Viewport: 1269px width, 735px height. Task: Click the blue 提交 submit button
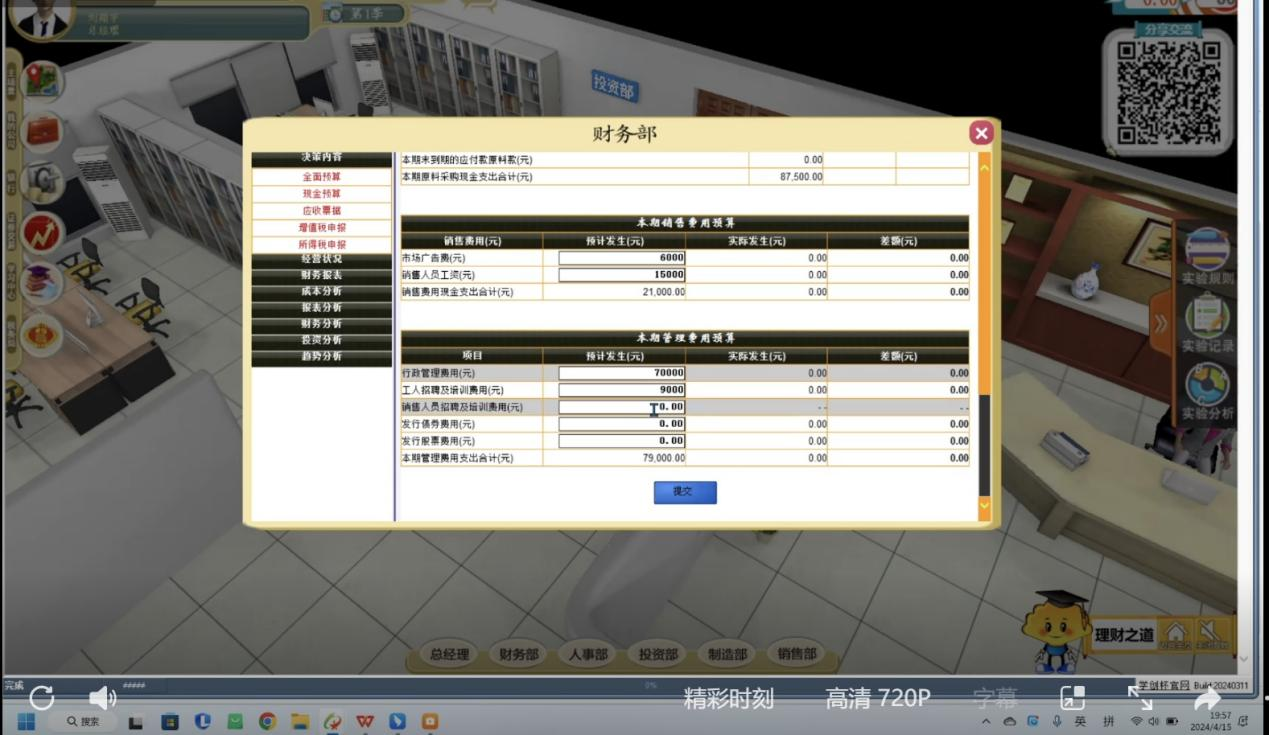pyautogui.click(x=685, y=492)
